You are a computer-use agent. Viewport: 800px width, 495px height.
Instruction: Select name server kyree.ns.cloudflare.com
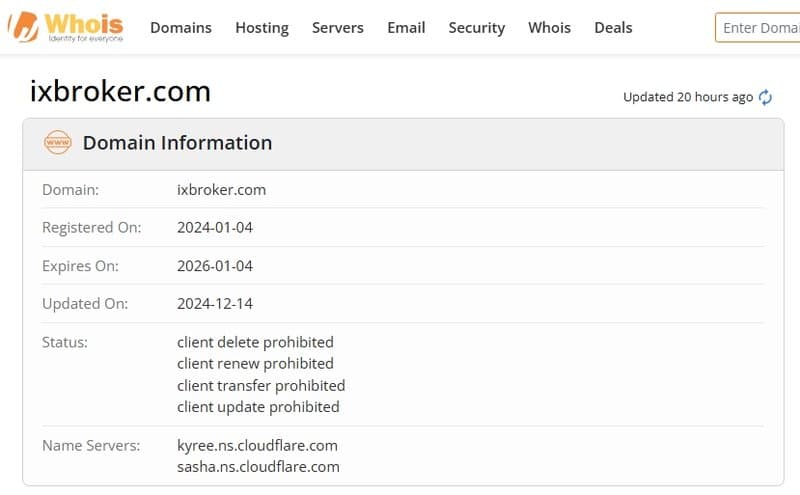pos(257,446)
